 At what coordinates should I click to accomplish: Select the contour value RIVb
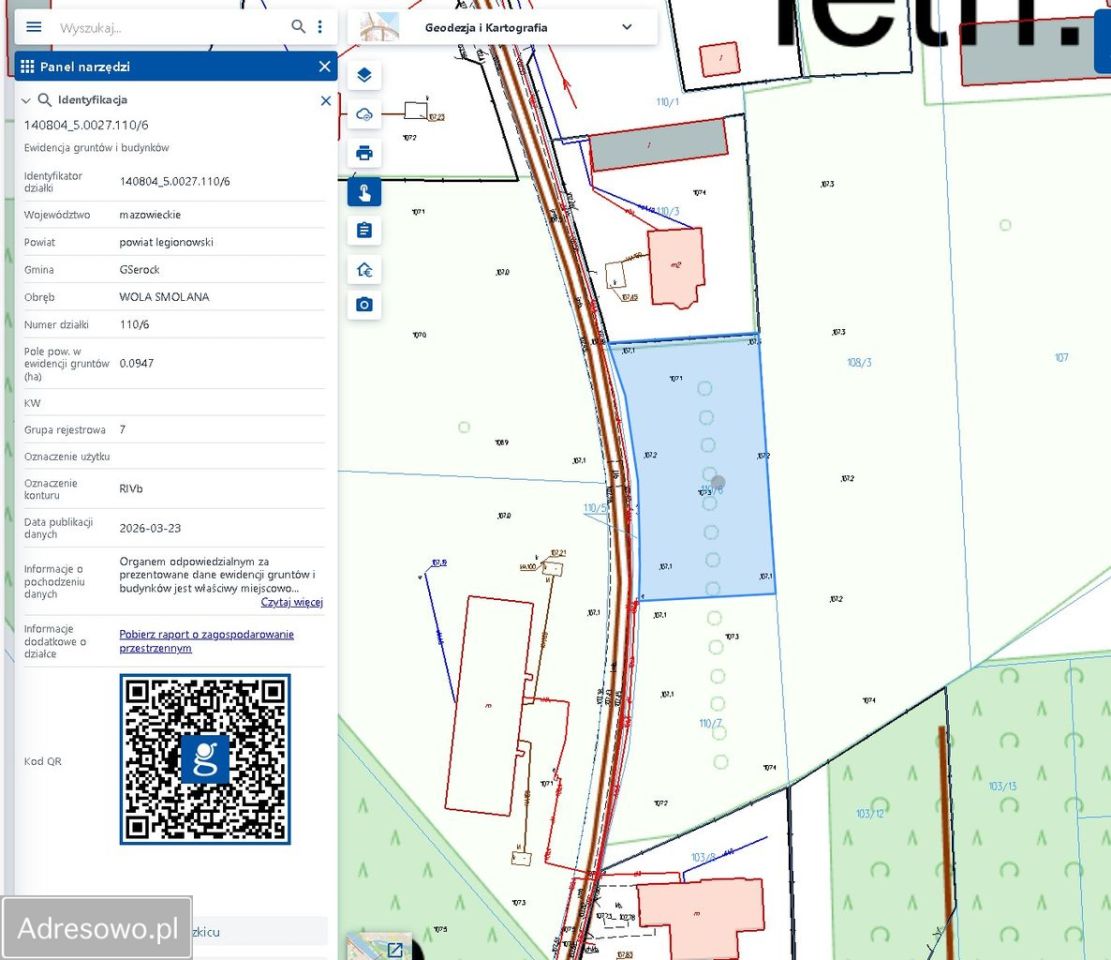[131, 489]
